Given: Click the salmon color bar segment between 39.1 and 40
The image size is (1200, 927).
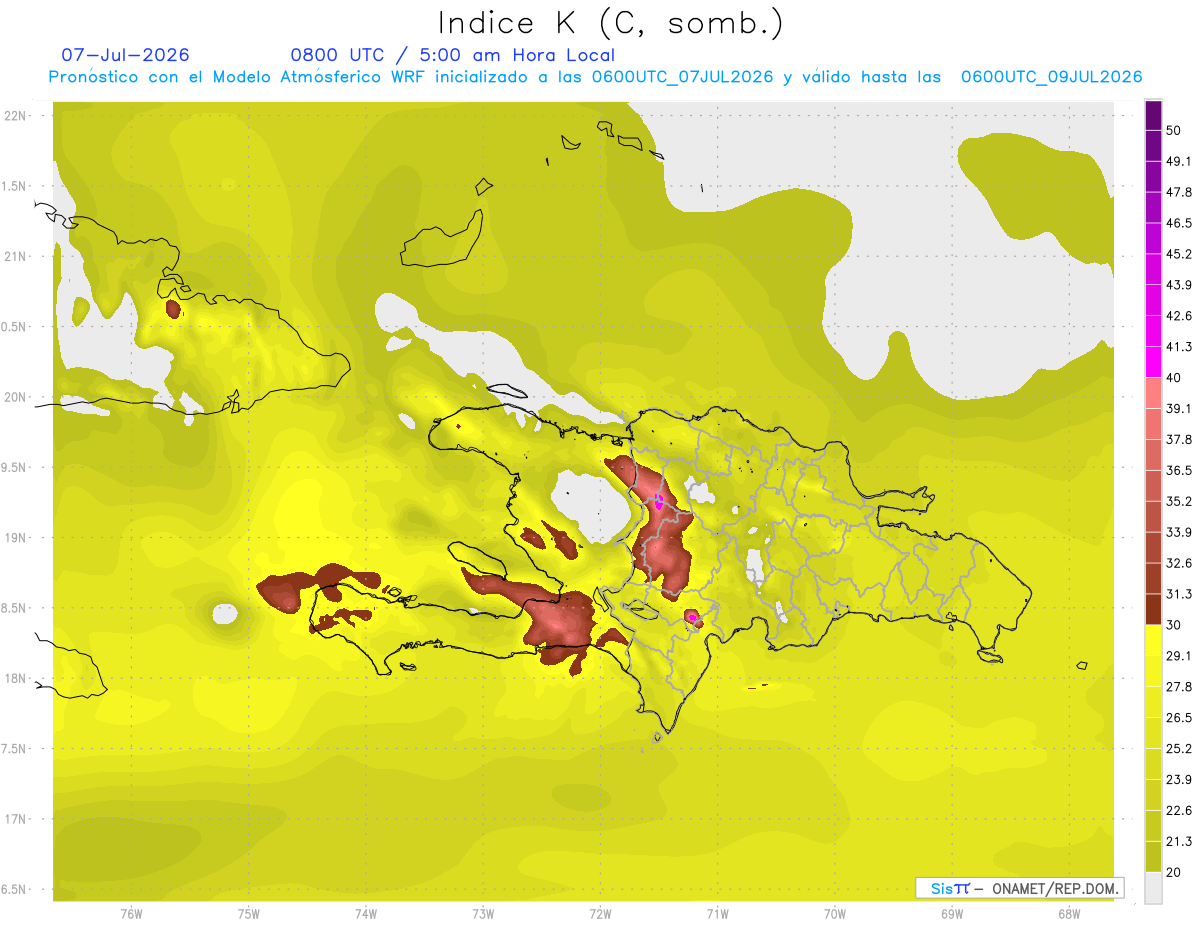Looking at the screenshot, I should (x=1153, y=393).
